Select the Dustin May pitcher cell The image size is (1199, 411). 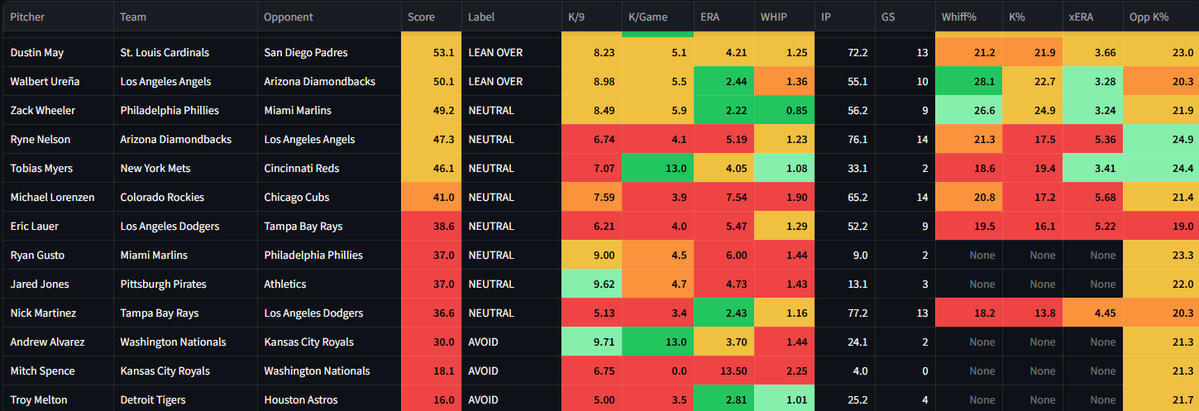pyautogui.click(x=57, y=53)
